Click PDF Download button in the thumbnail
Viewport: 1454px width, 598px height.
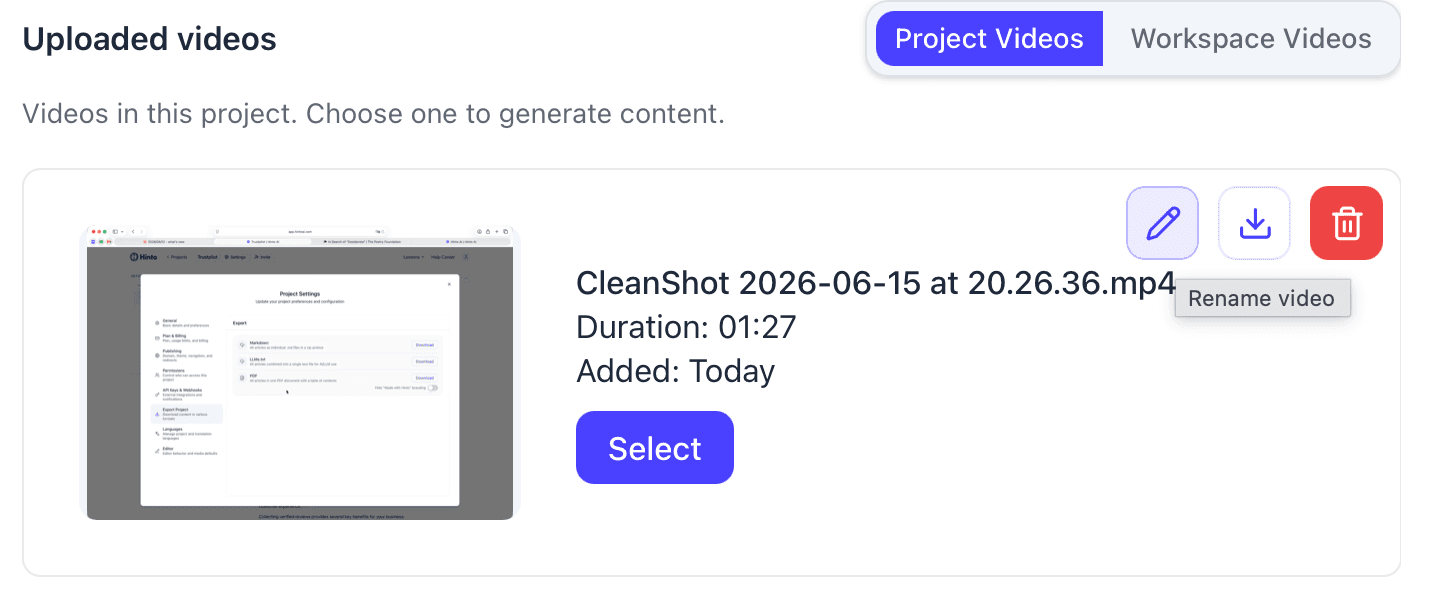[x=425, y=378]
